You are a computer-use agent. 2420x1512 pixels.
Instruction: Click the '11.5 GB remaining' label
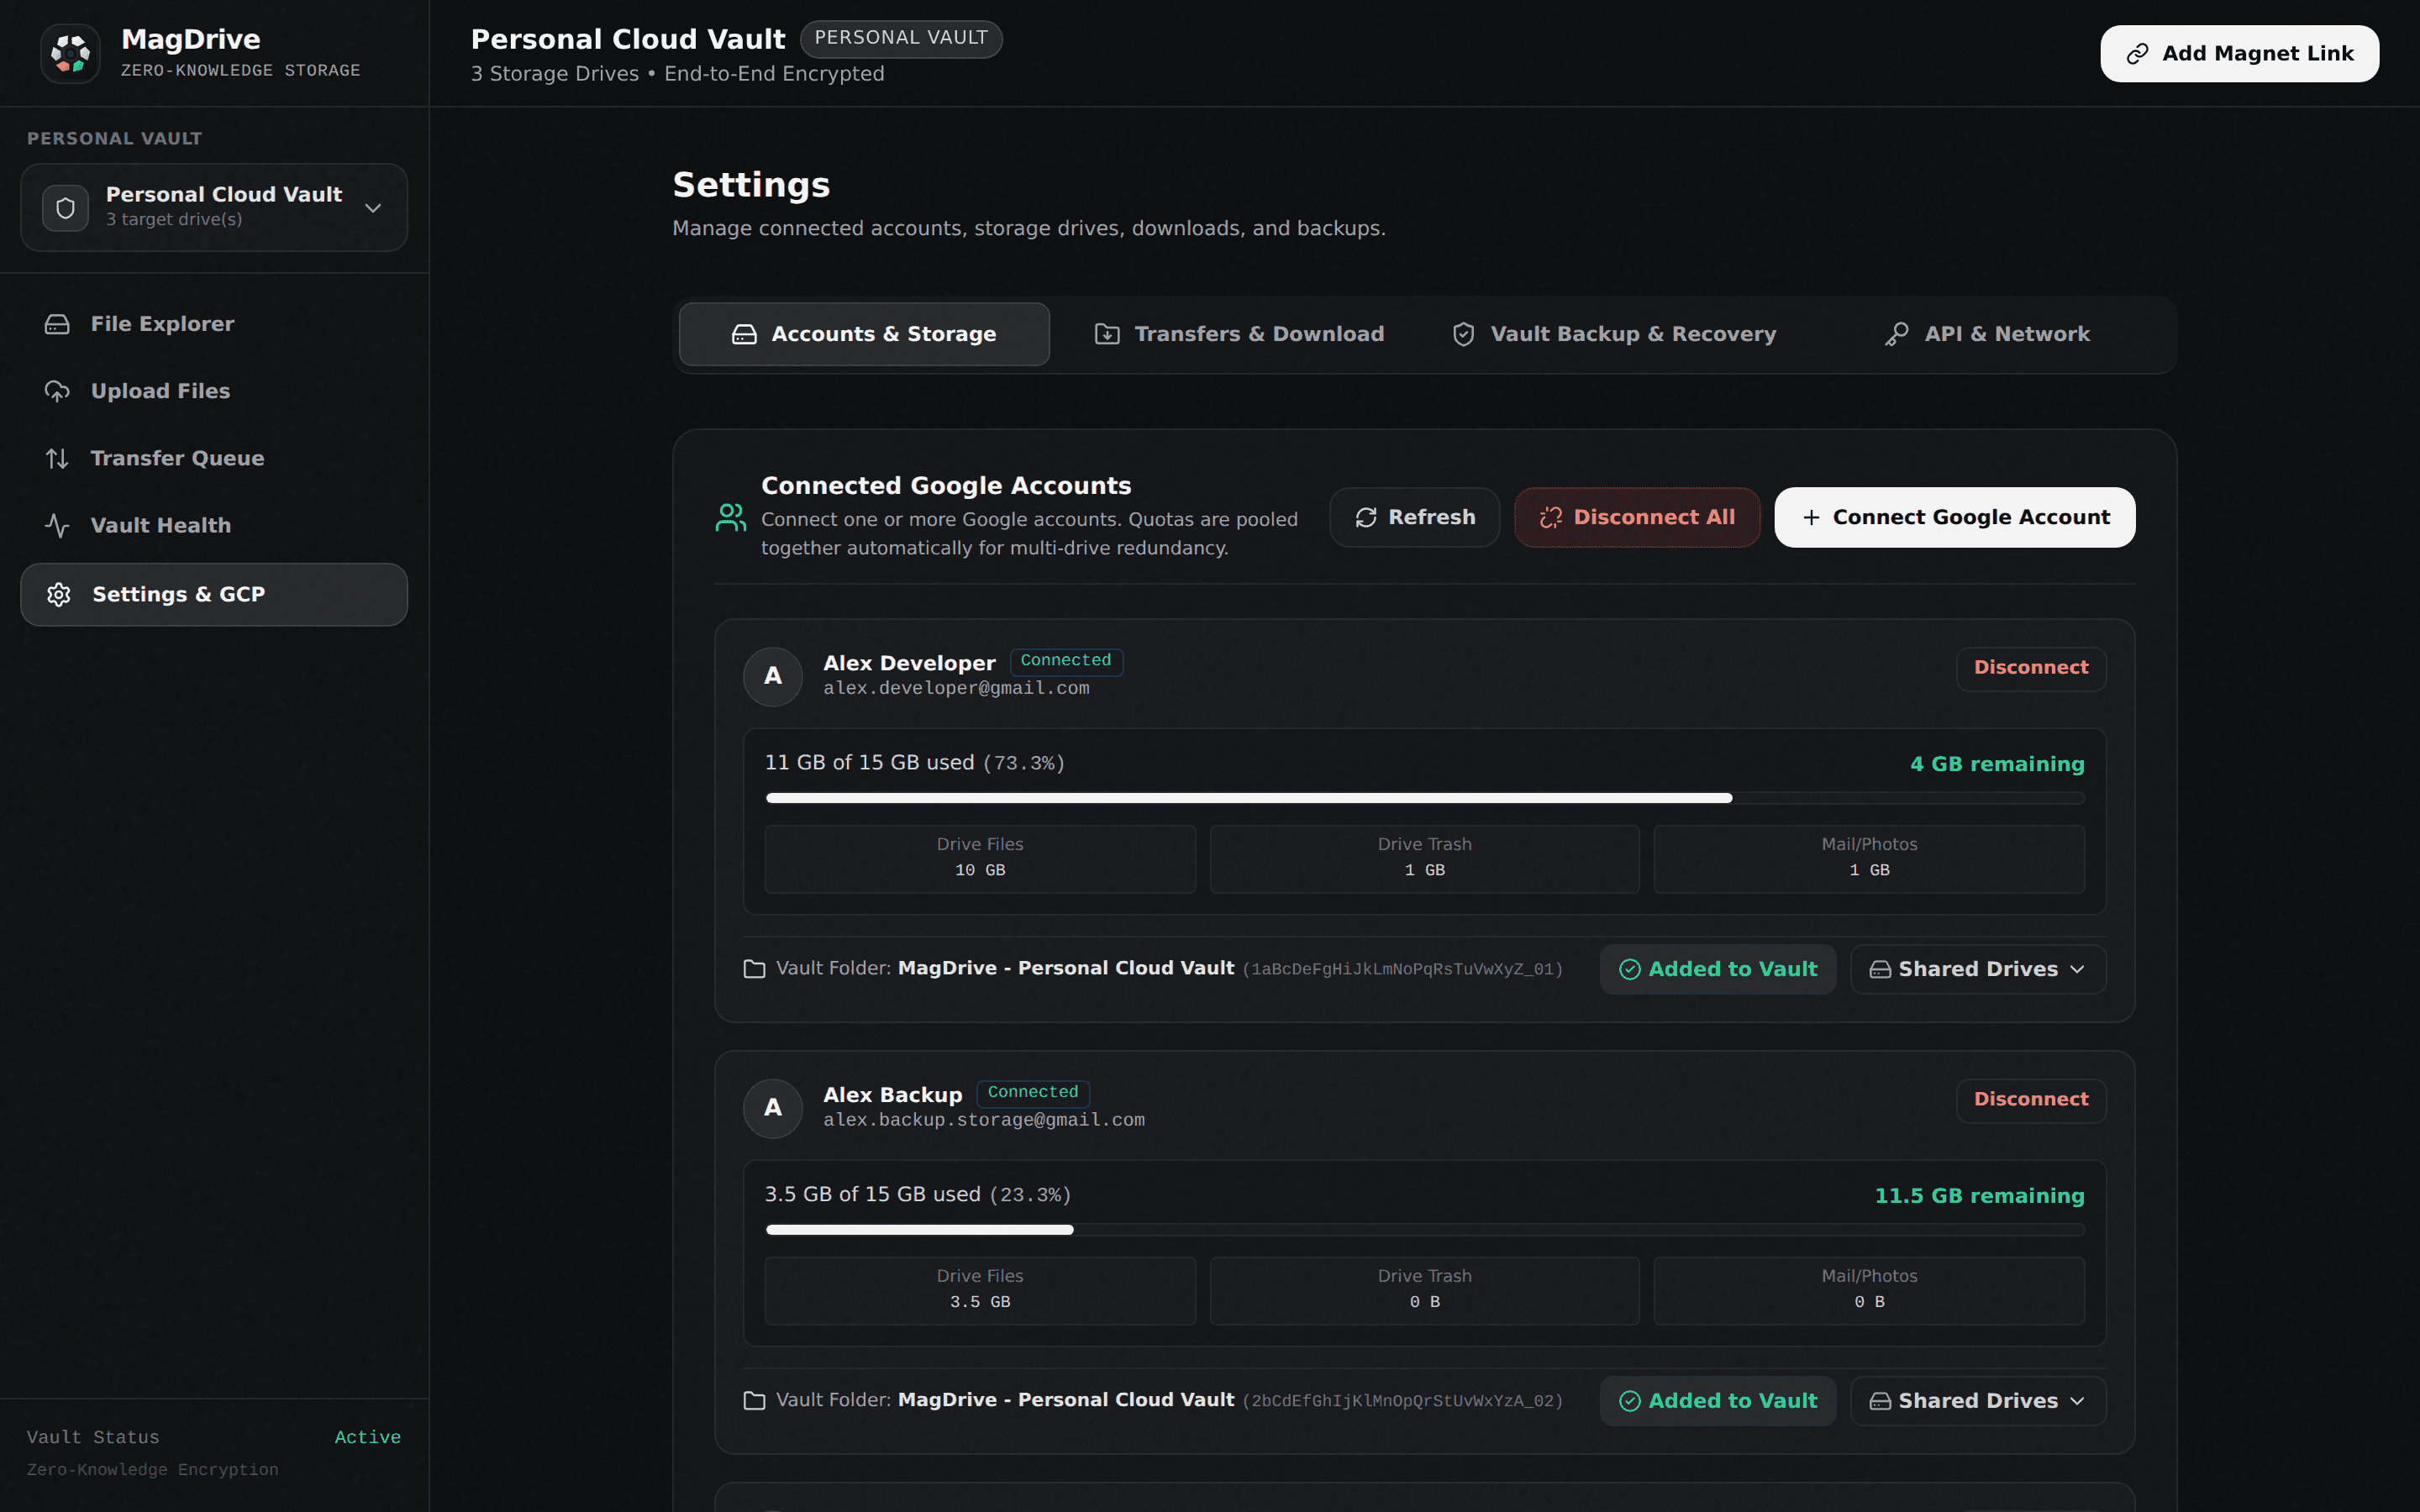pyautogui.click(x=1979, y=1196)
